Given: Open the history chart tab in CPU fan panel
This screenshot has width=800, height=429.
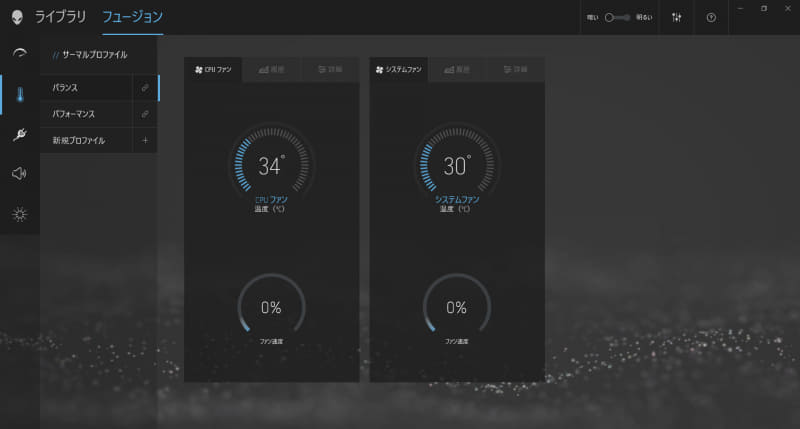Looking at the screenshot, I should point(271,69).
